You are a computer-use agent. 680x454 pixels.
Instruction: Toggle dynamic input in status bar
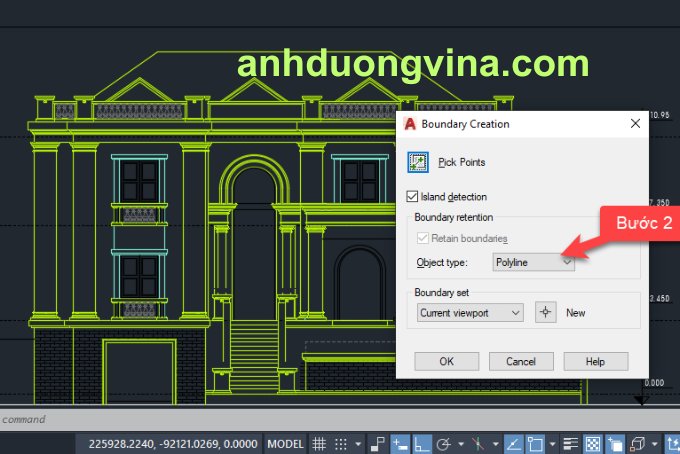pyautogui.click(x=400, y=444)
